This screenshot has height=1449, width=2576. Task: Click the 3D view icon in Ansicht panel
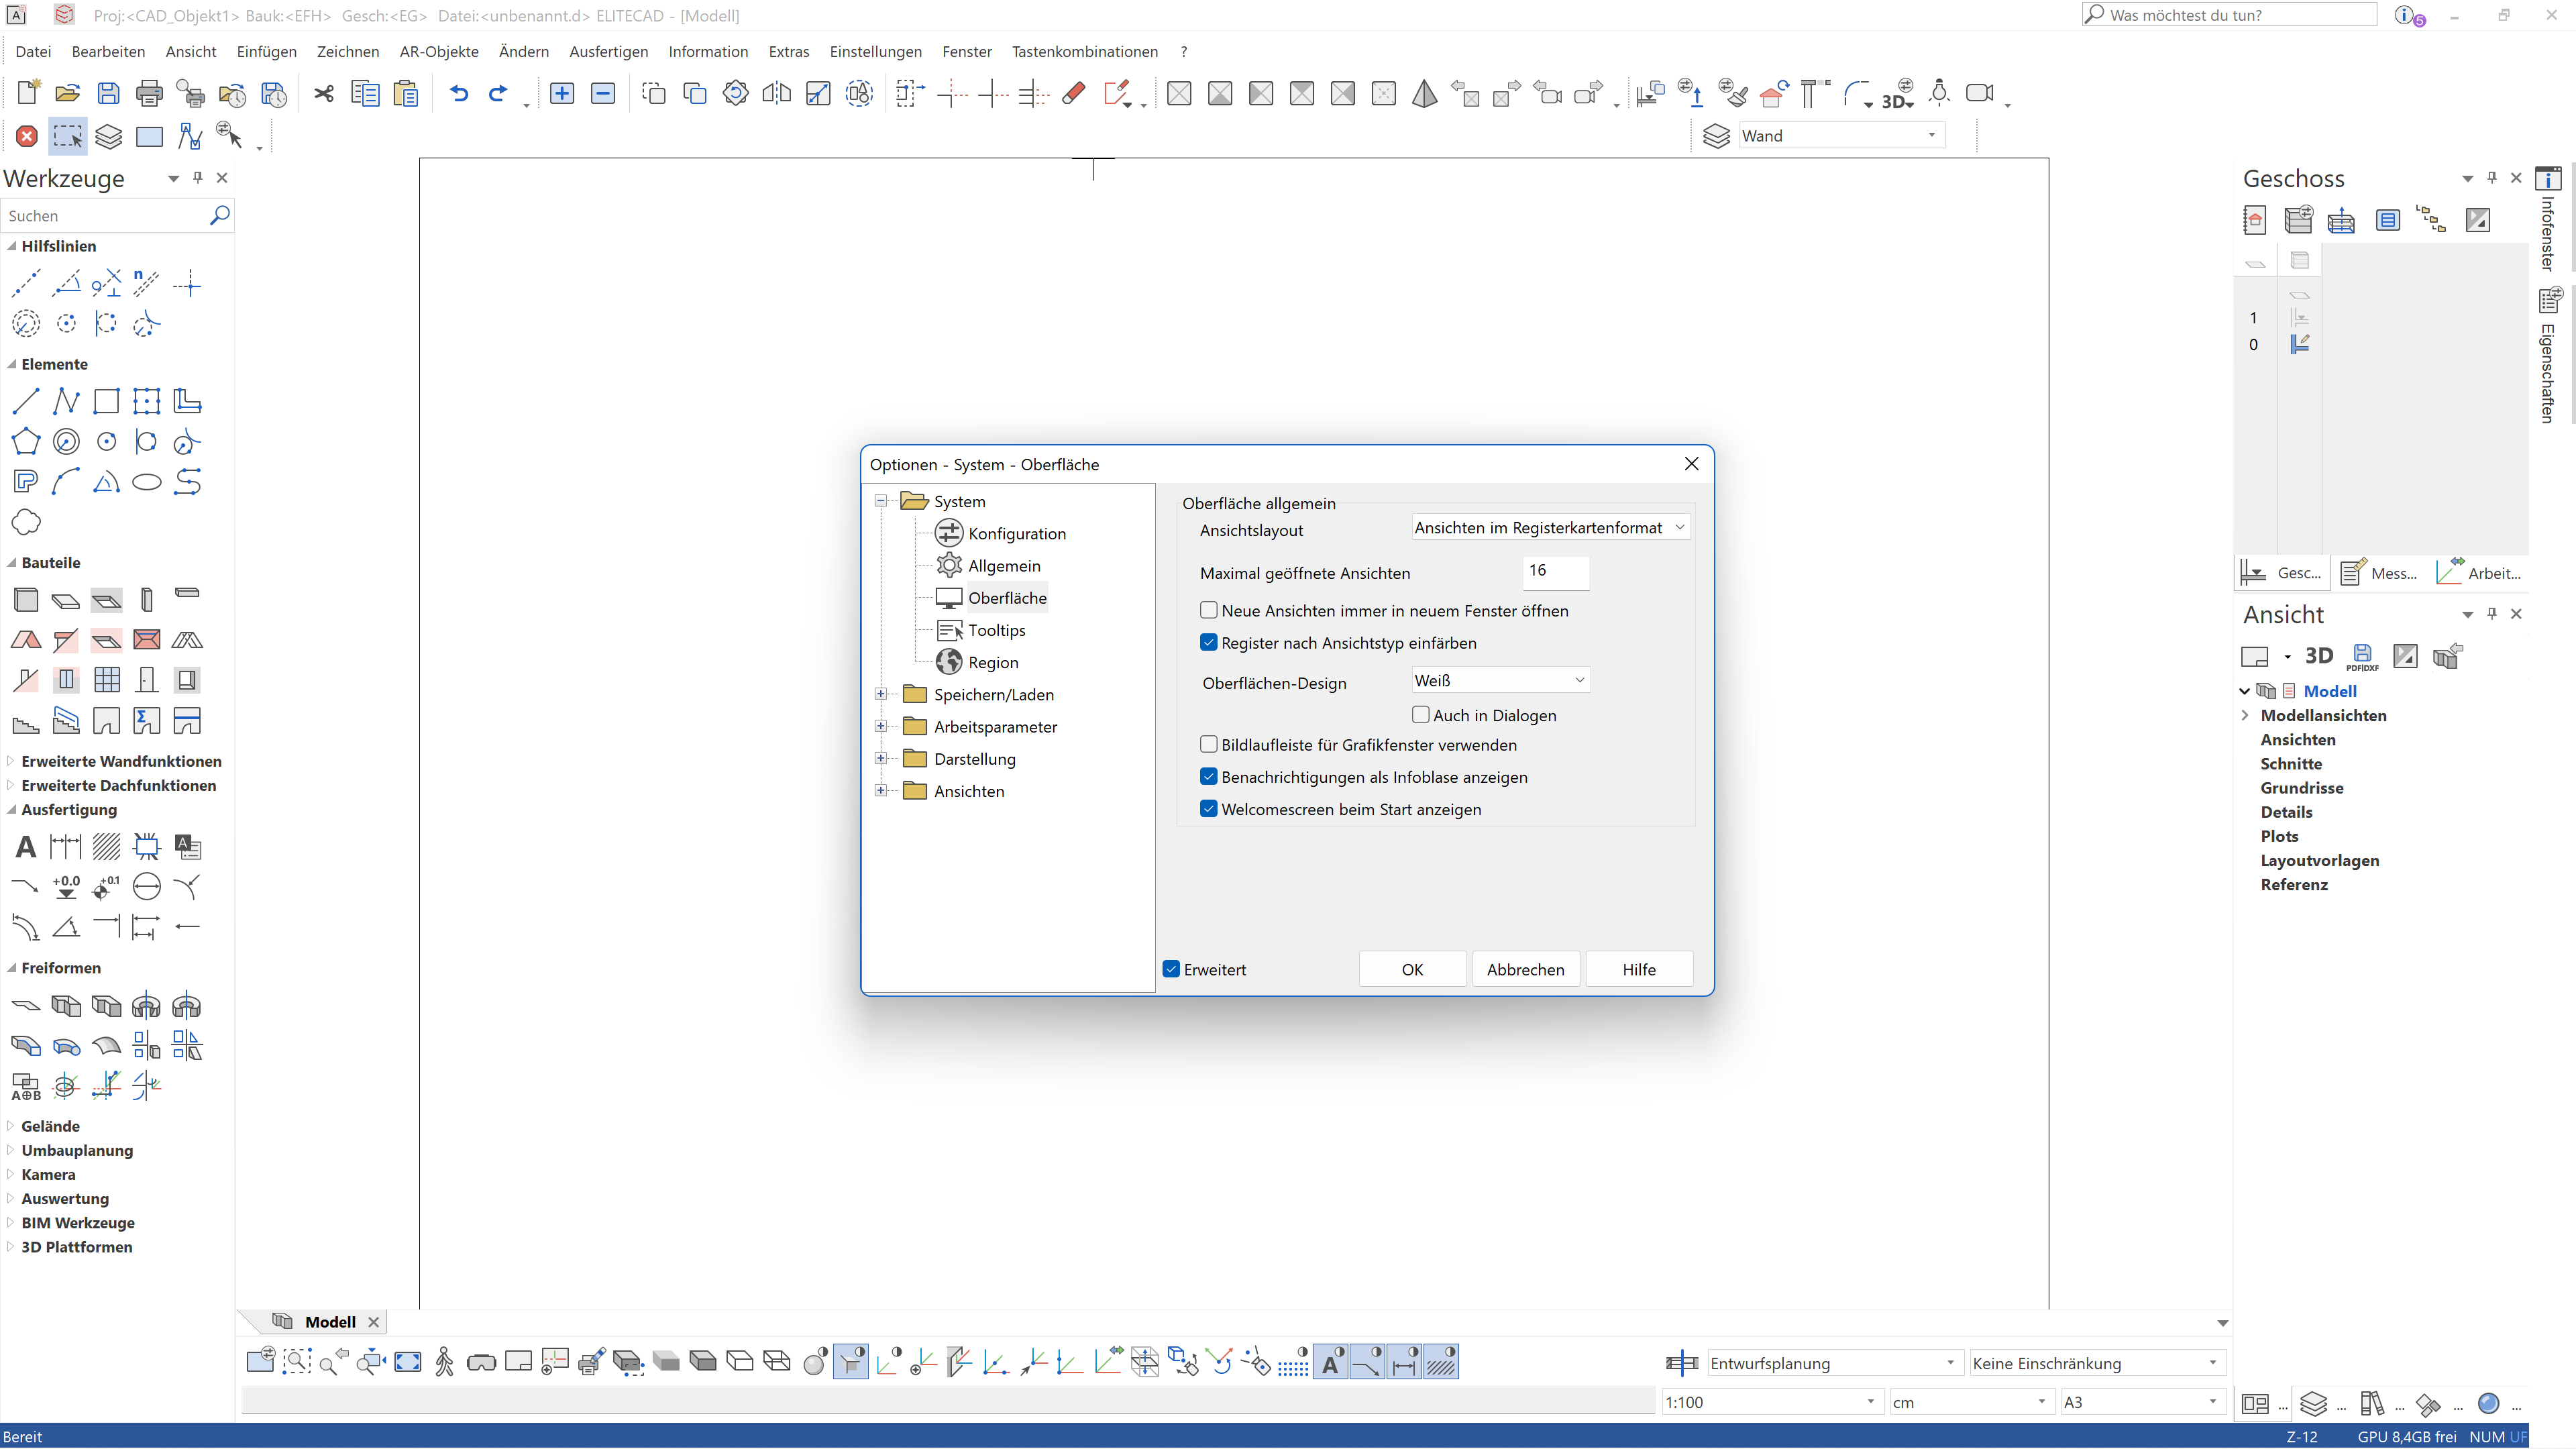click(2318, 656)
